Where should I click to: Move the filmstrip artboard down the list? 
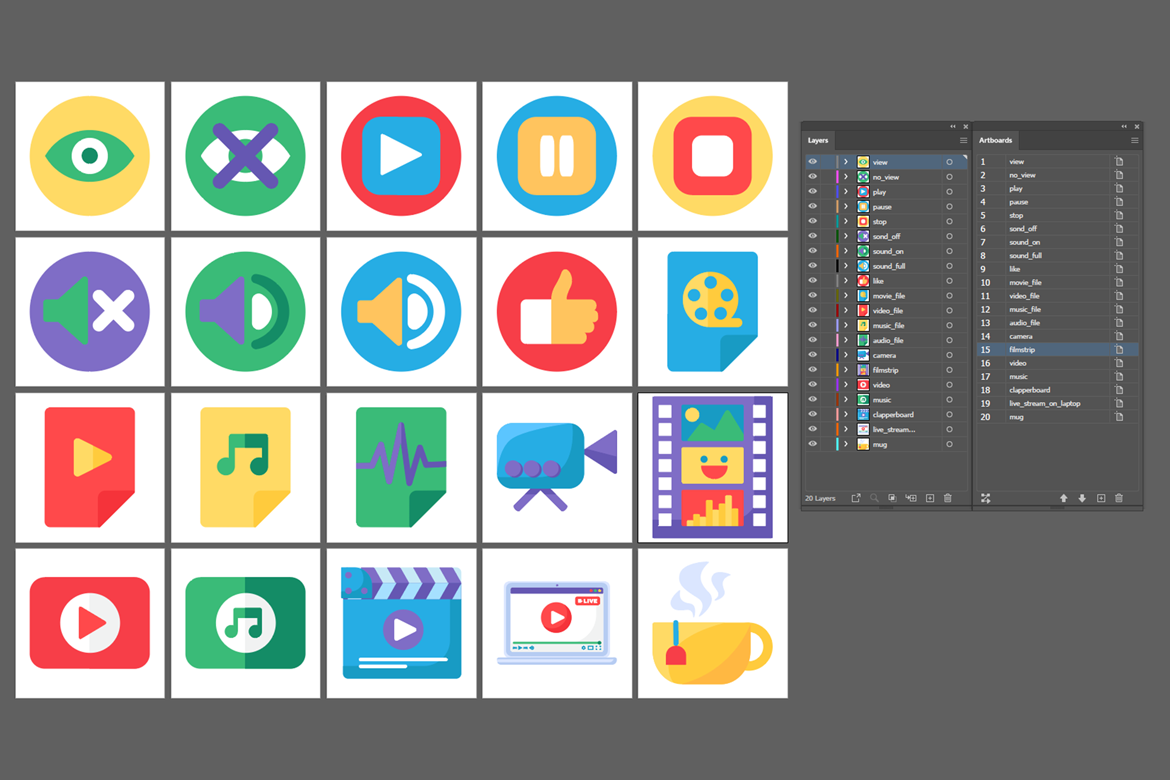[1082, 497]
